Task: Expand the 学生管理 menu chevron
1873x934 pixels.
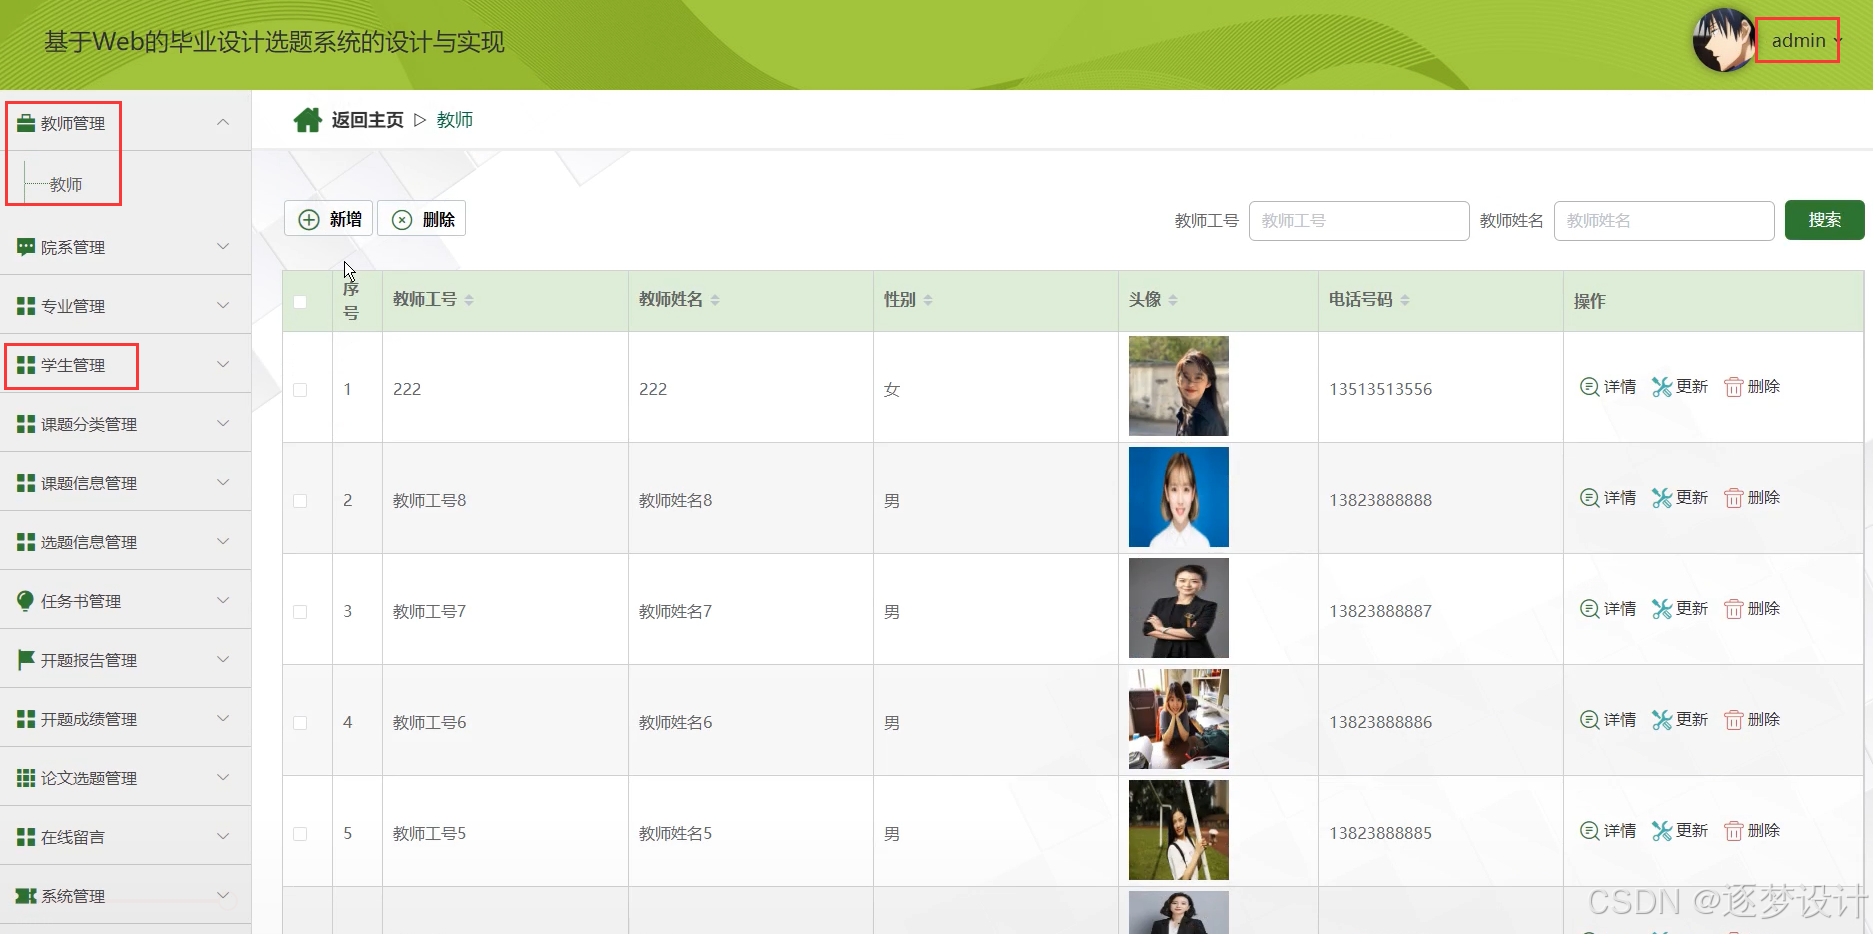Action: click(223, 364)
